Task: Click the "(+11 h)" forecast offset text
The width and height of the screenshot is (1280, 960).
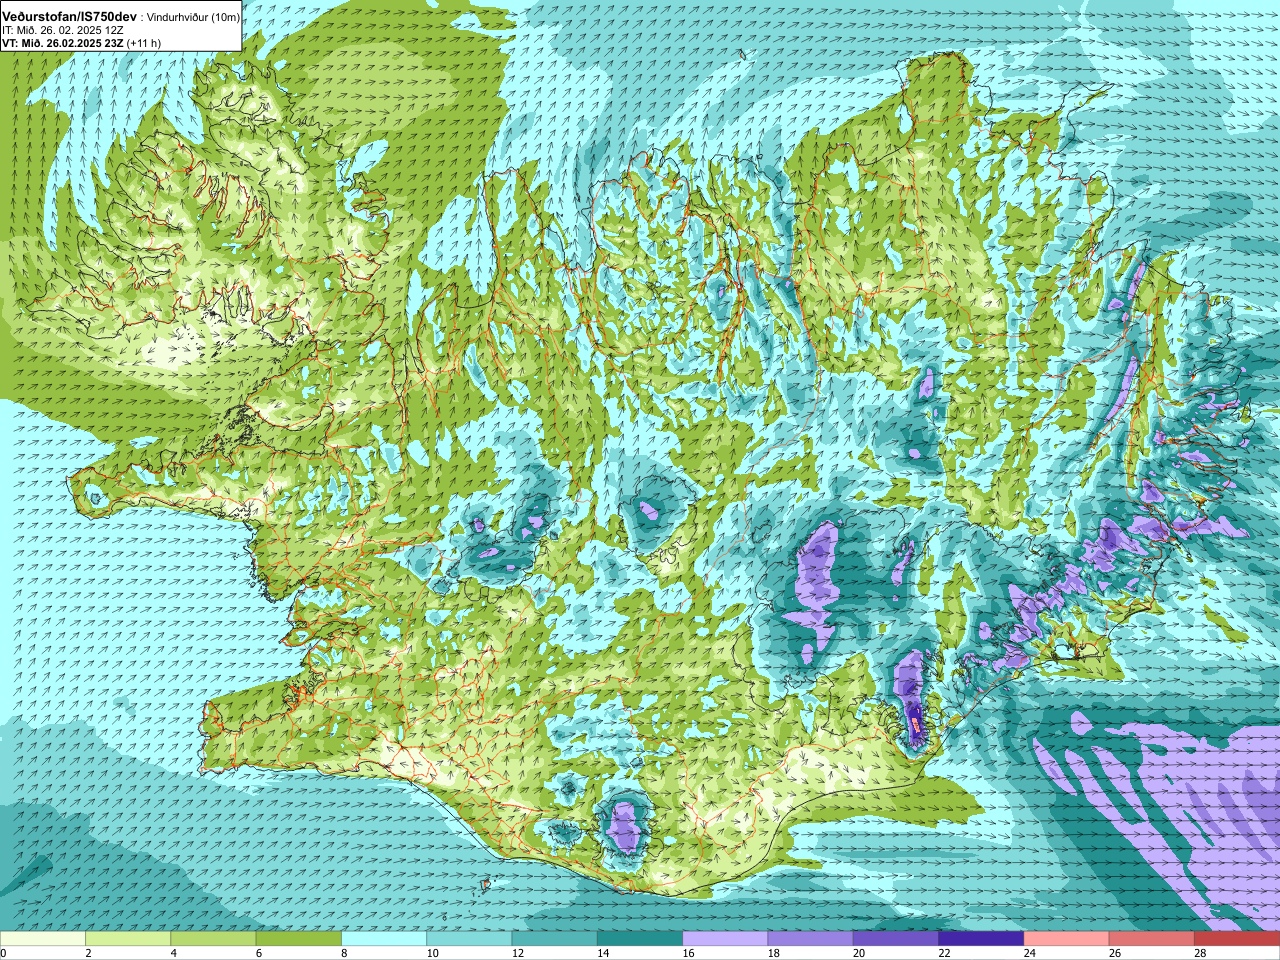Action: [x=144, y=43]
